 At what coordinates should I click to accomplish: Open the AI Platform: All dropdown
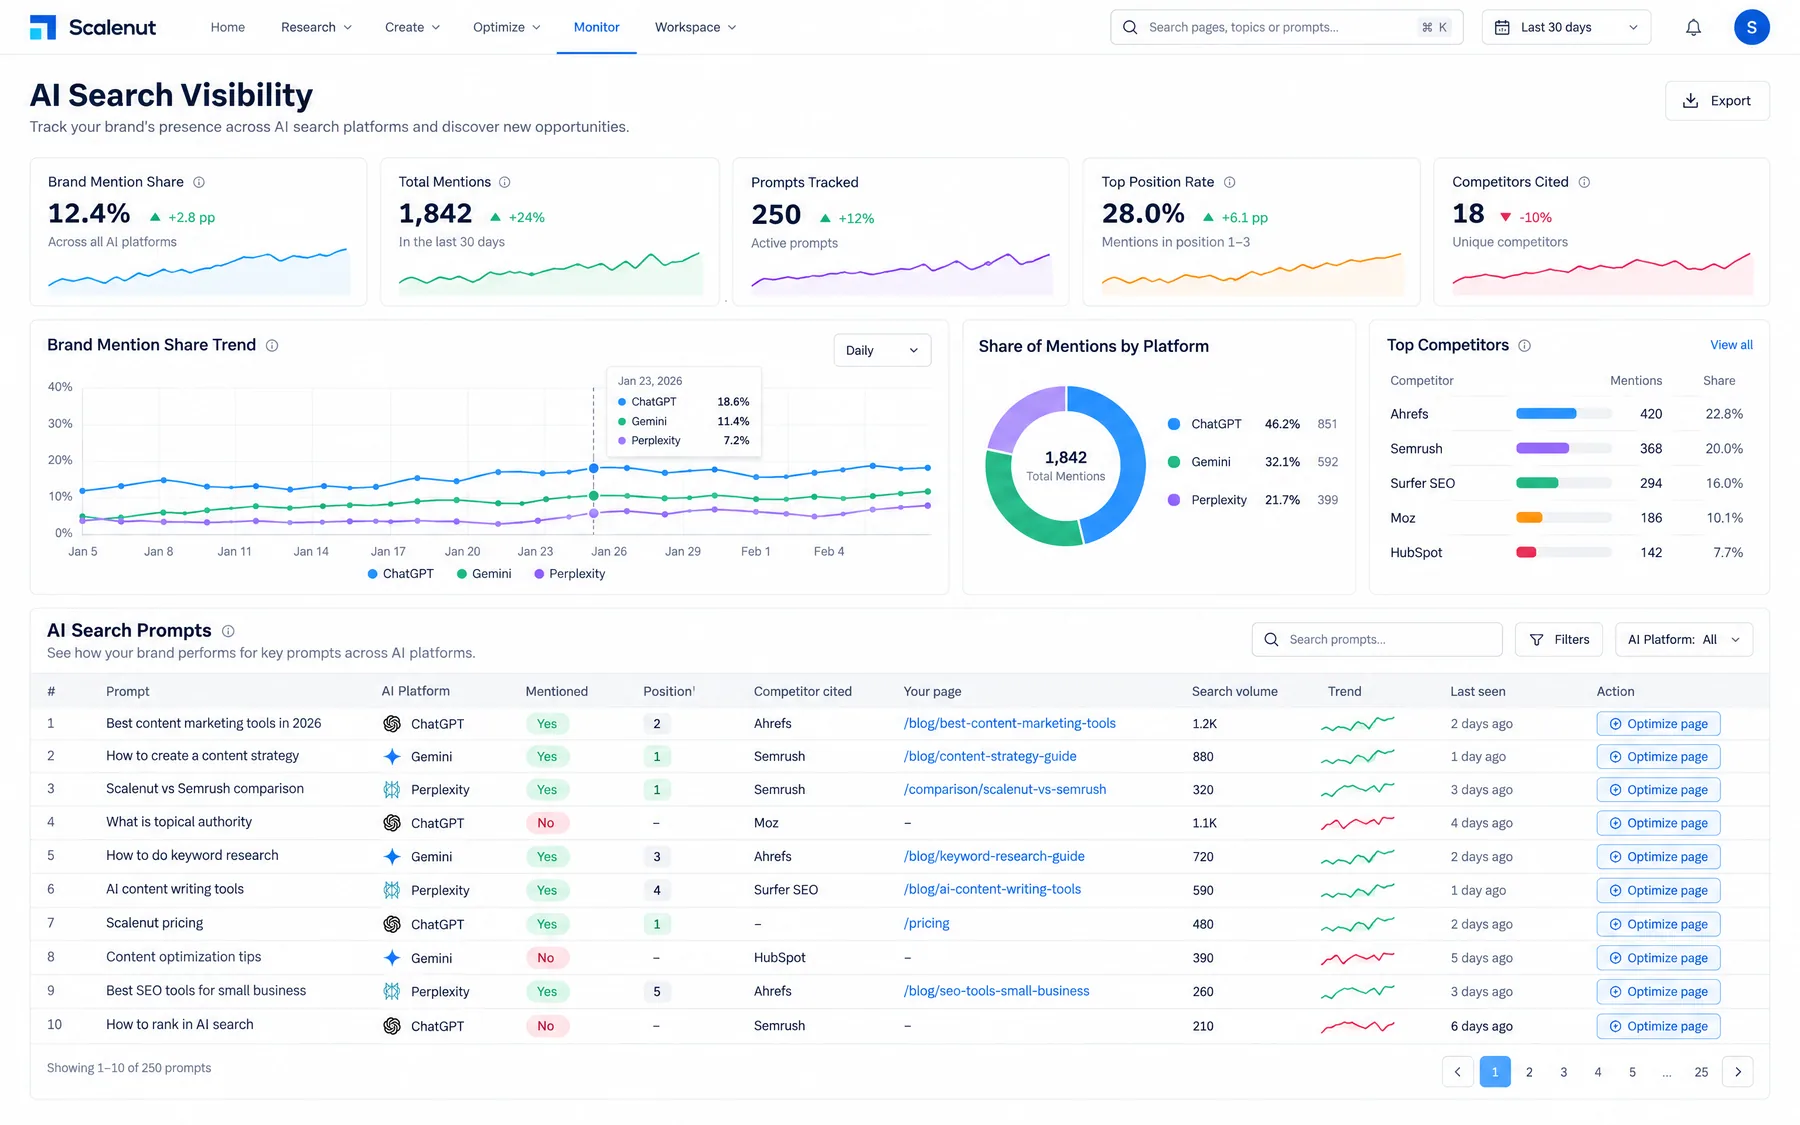coord(1684,640)
